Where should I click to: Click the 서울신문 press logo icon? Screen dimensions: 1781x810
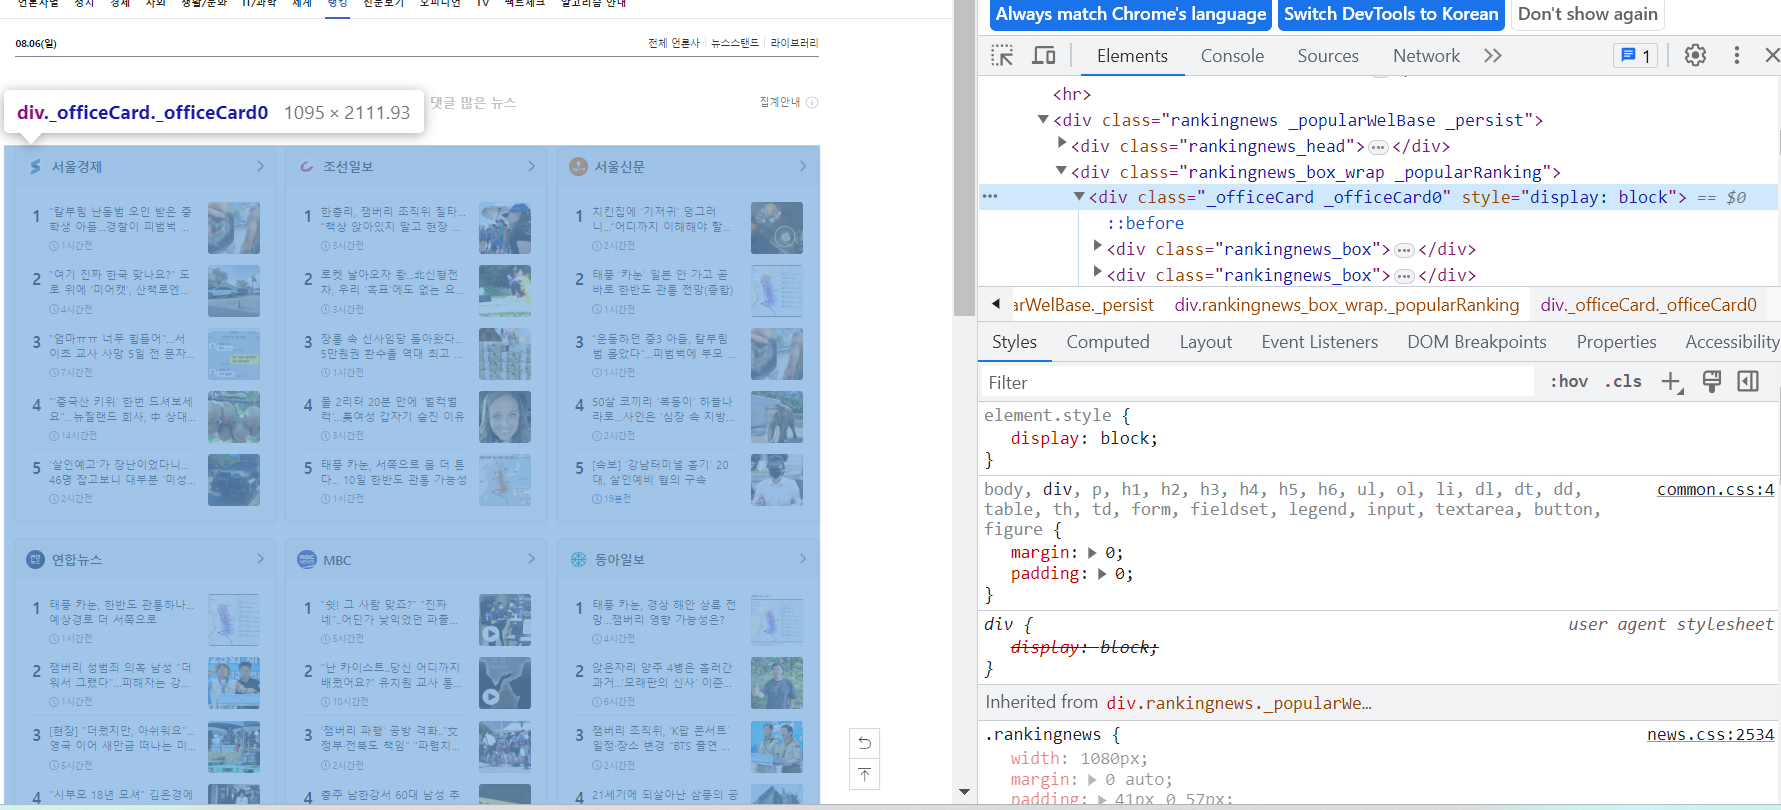578,166
